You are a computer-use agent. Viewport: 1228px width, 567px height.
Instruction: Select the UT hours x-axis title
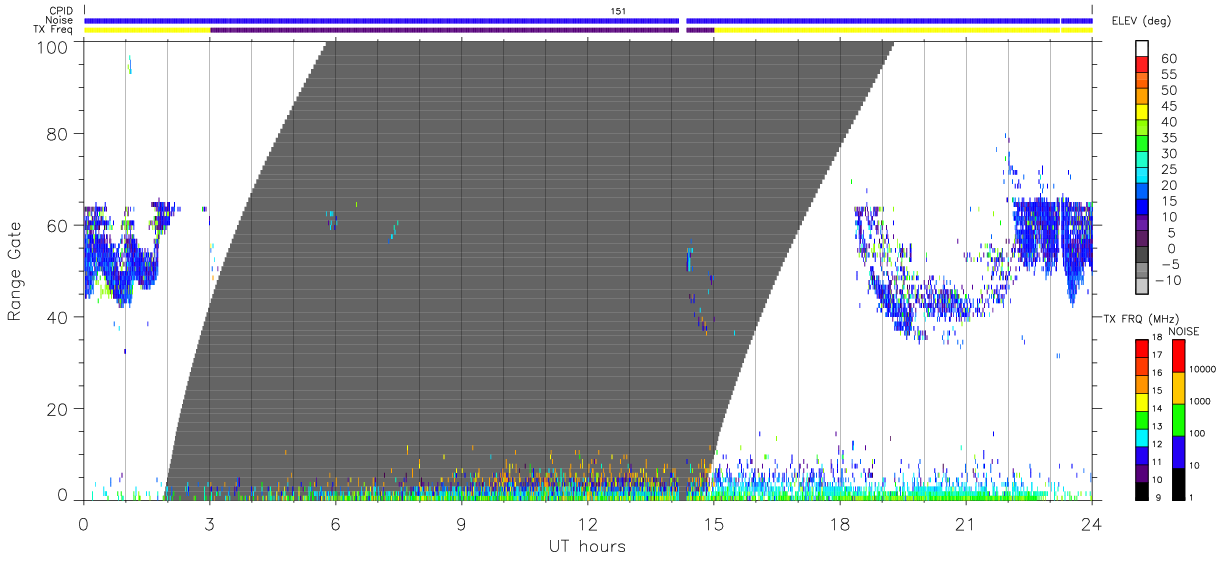(587, 546)
